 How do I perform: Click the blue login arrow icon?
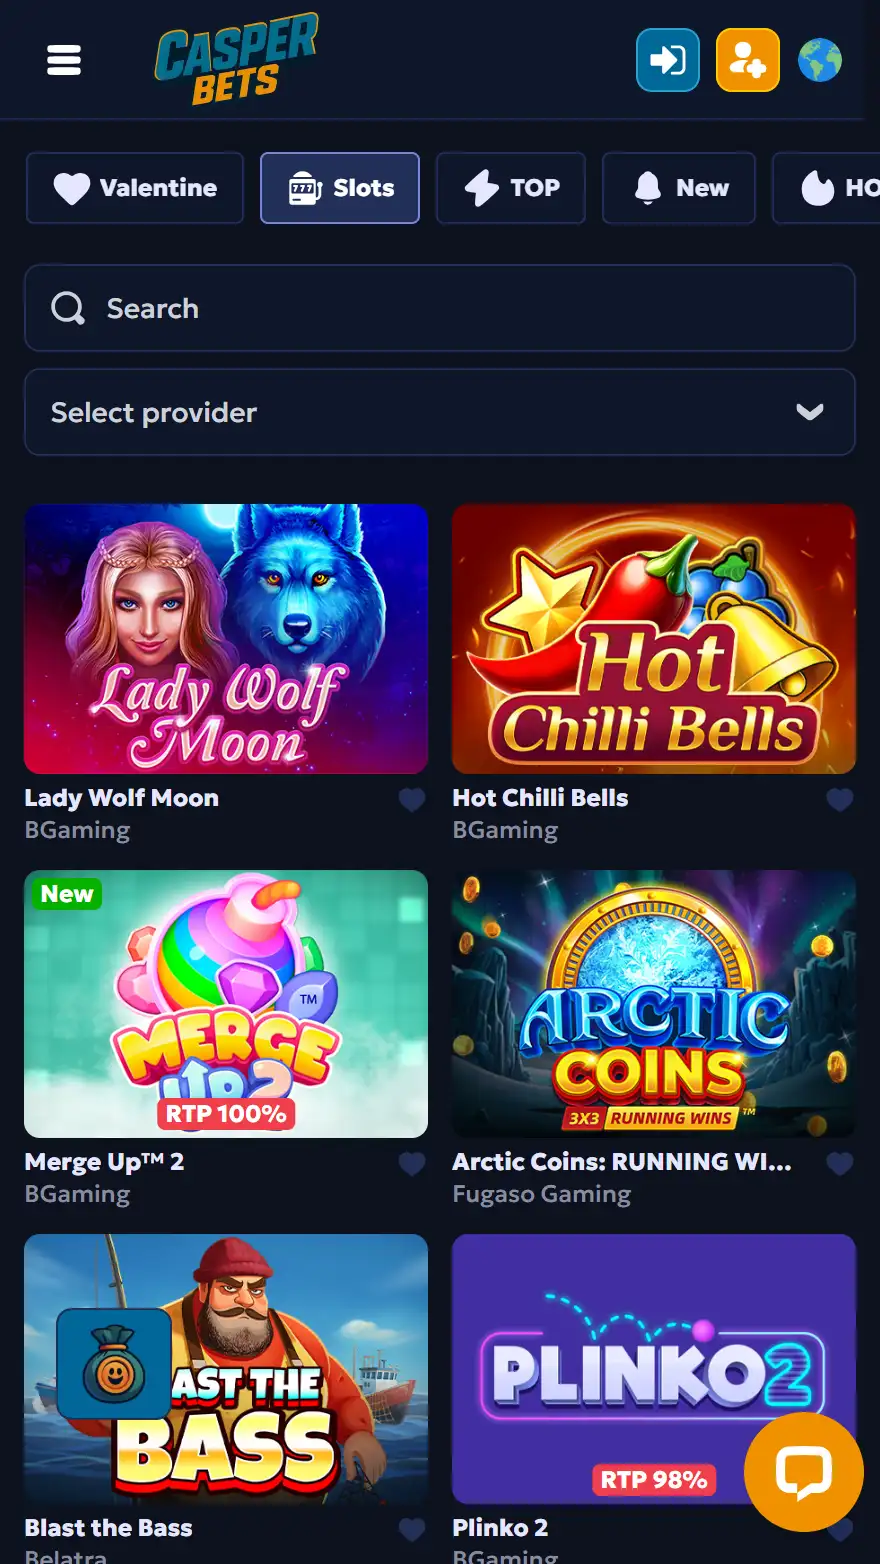tap(668, 60)
